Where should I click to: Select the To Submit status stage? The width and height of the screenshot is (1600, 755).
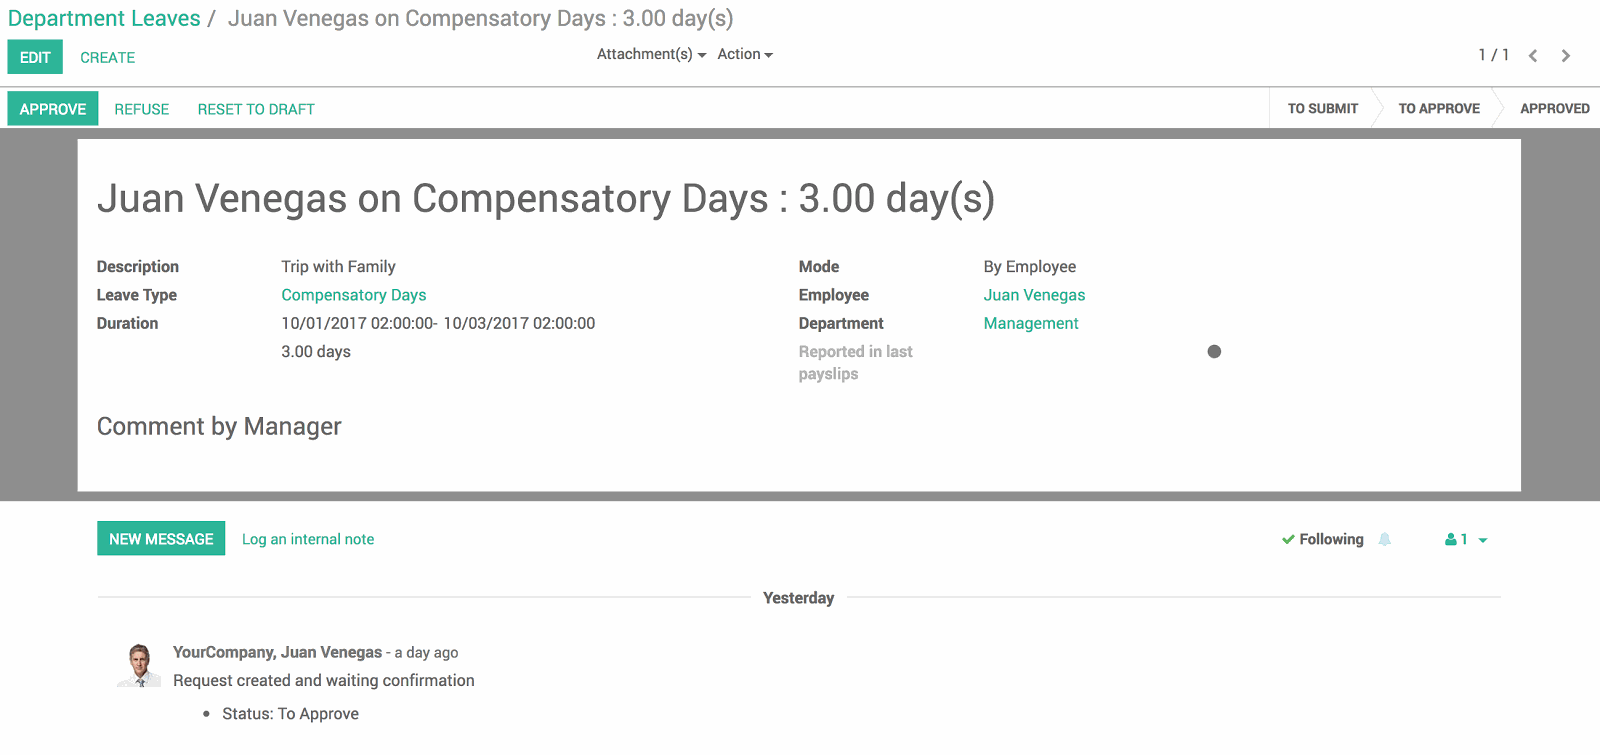tap(1322, 108)
